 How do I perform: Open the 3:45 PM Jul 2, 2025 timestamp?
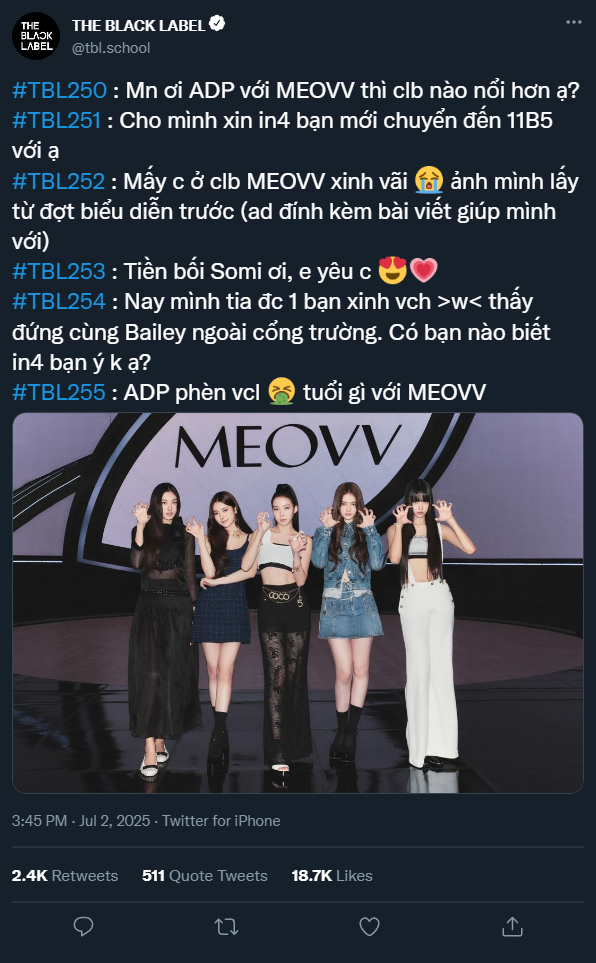coord(81,821)
